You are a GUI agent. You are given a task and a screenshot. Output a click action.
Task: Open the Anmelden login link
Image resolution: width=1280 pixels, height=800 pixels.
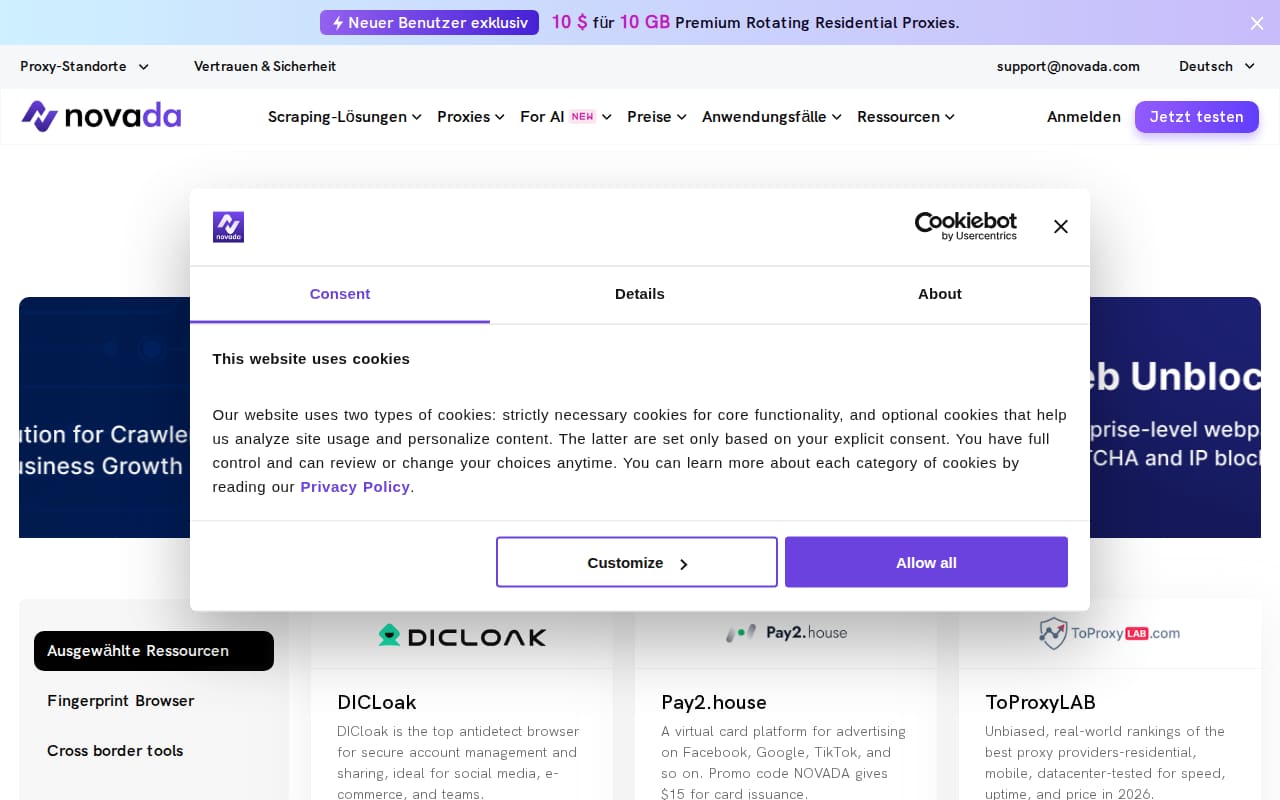pyautogui.click(x=1084, y=117)
